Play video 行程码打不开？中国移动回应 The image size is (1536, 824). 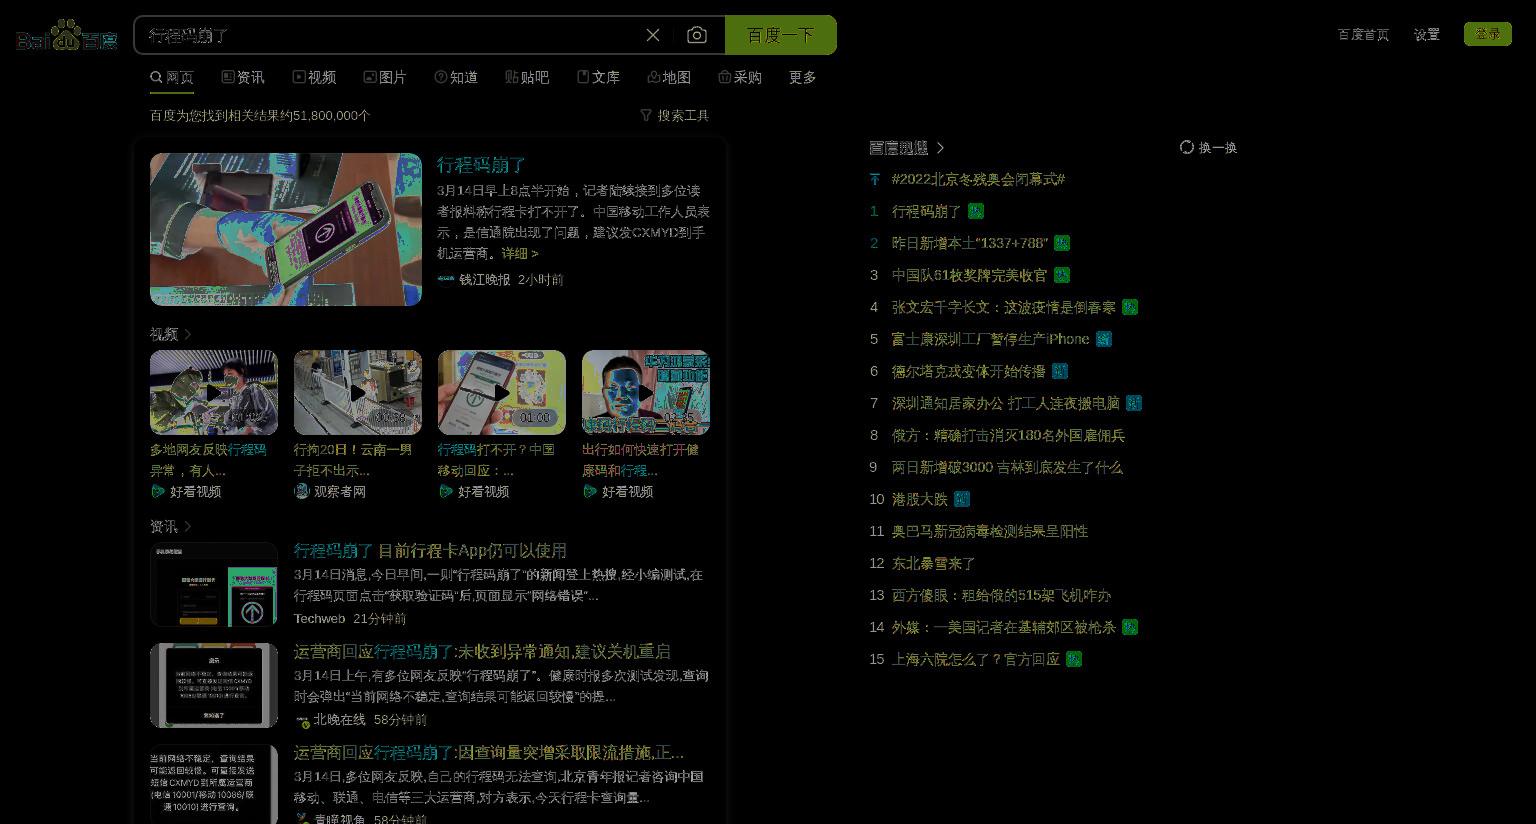[502, 392]
